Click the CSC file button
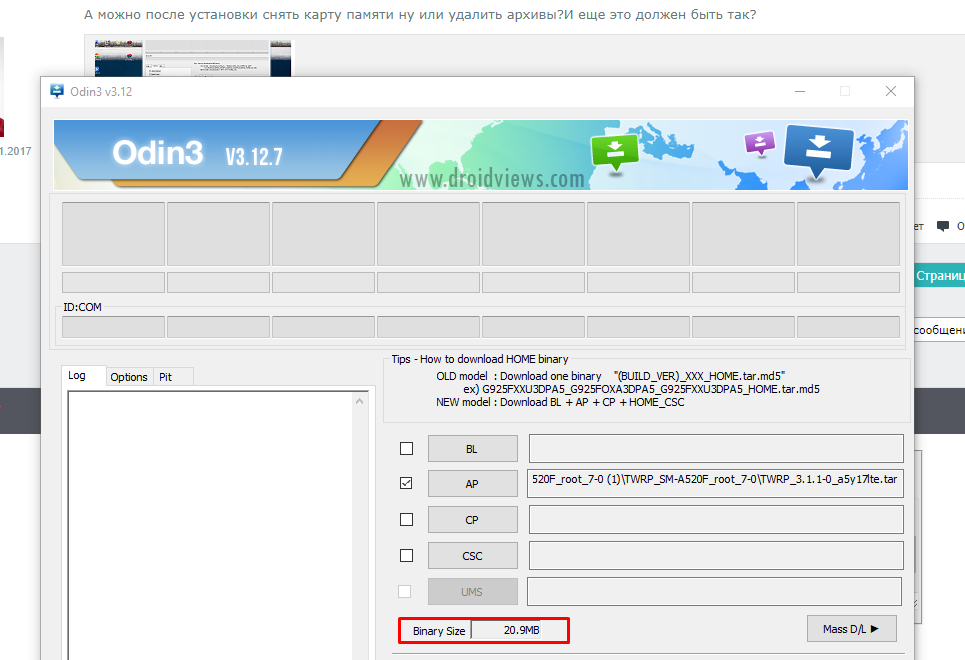The image size is (965, 660). pos(473,556)
